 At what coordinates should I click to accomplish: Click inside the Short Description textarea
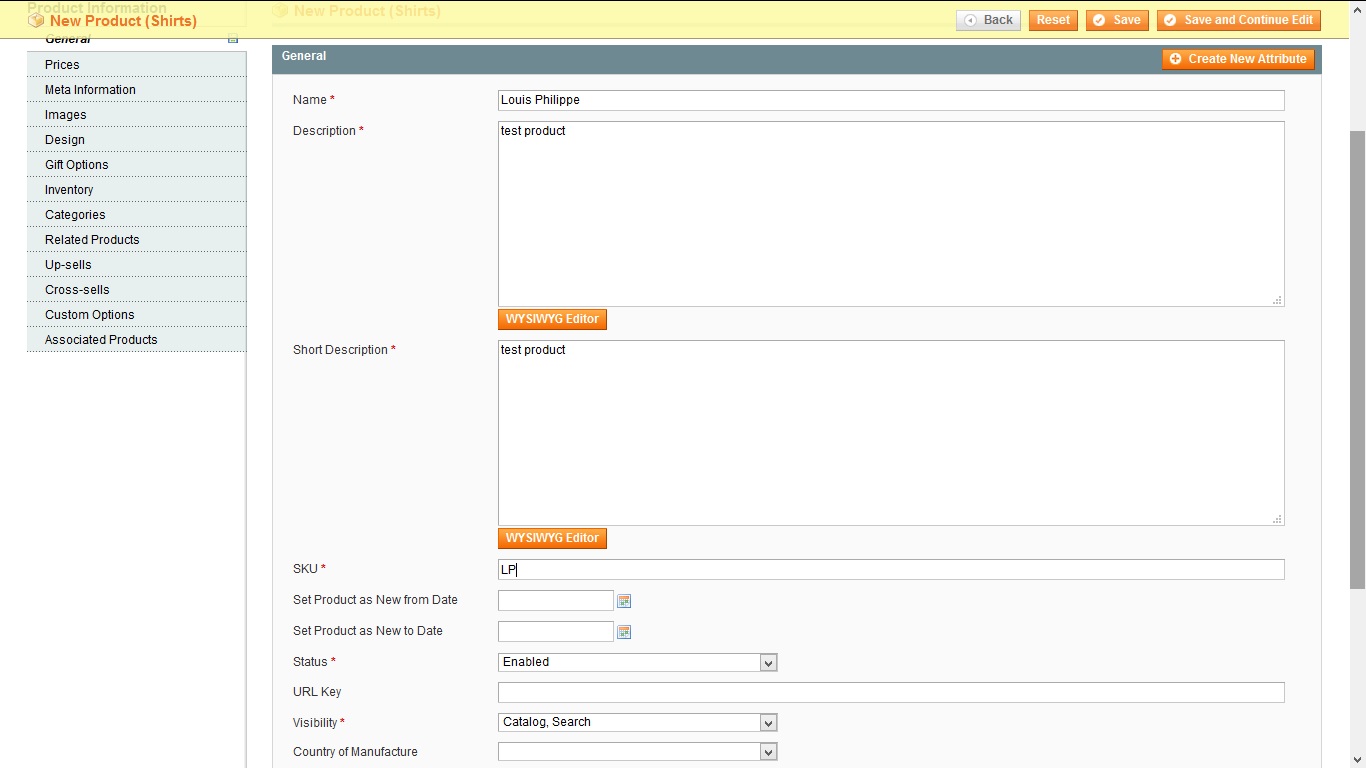coord(891,433)
